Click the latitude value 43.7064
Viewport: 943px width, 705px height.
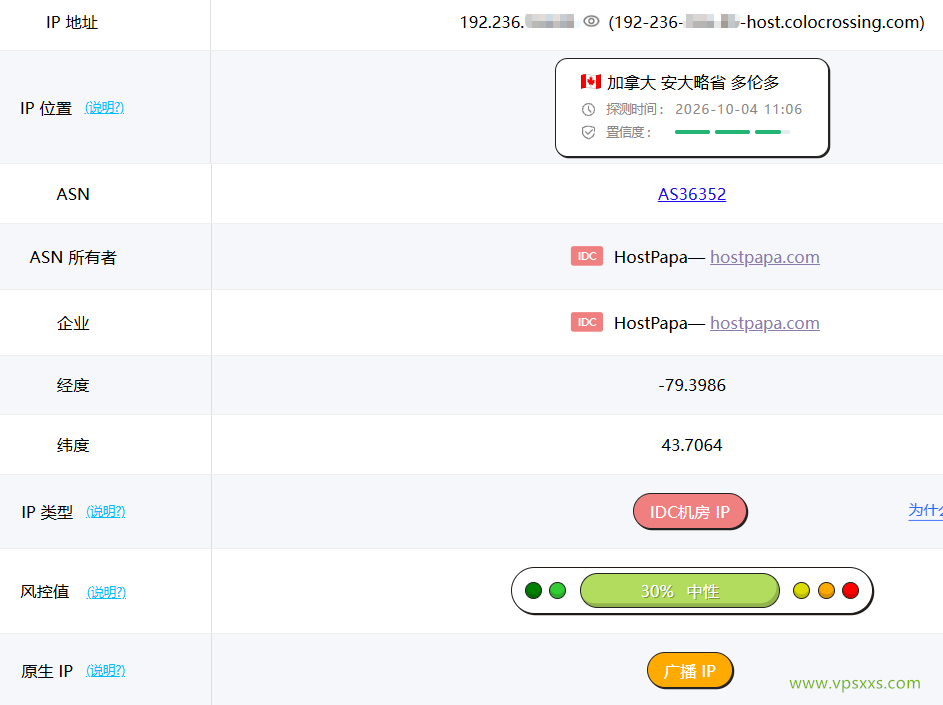(692, 445)
